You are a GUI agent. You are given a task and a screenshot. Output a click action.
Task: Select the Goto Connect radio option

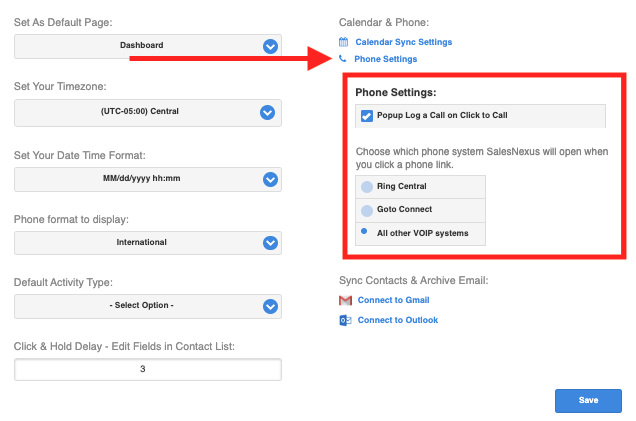(367, 211)
